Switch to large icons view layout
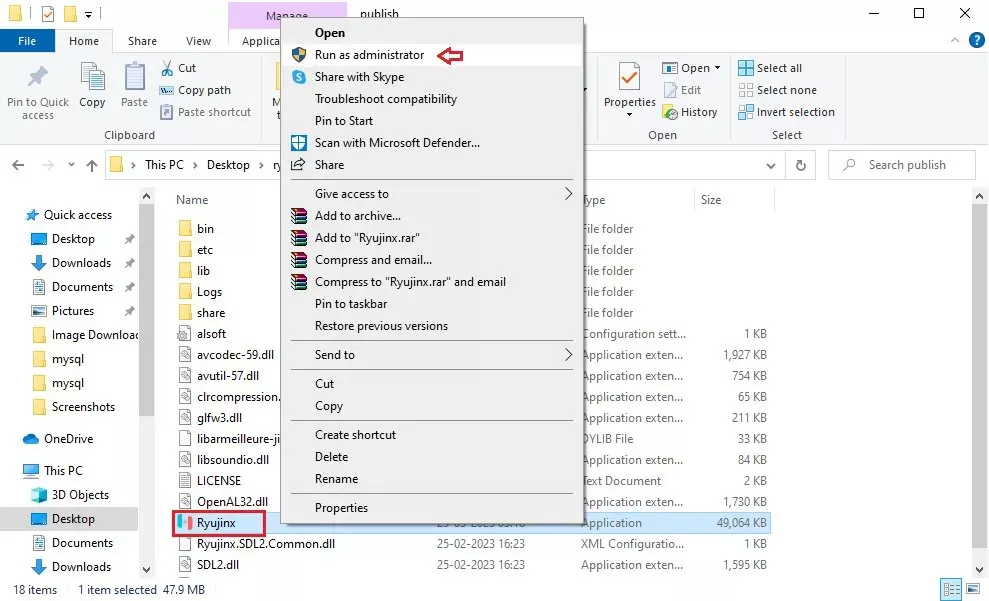Image resolution: width=989 pixels, height=601 pixels. pyautogui.click(x=973, y=590)
